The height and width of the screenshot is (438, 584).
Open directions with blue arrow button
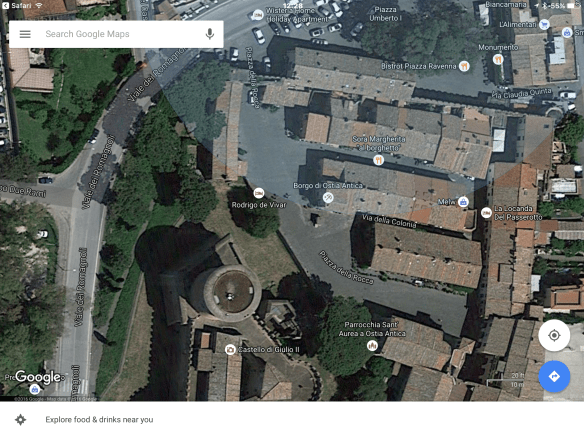point(554,376)
